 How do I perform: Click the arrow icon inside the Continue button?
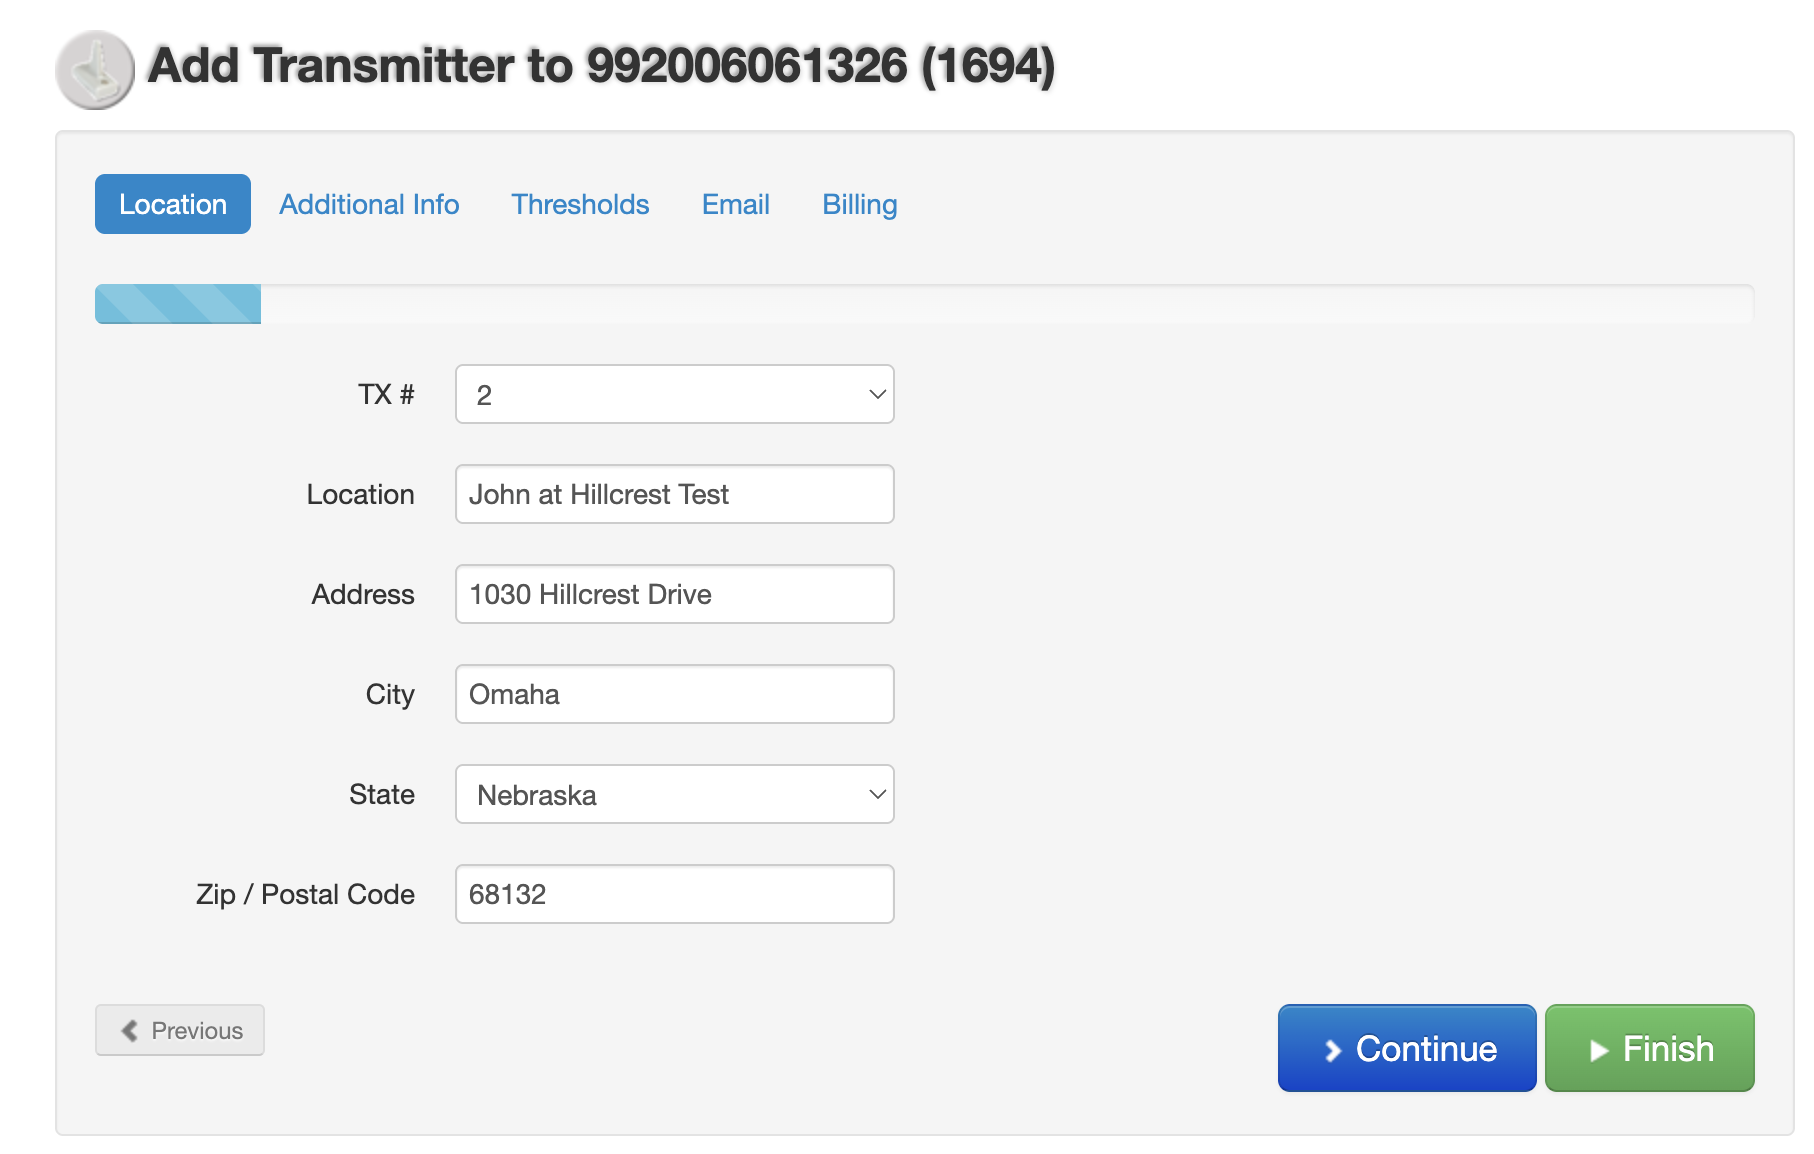tap(1333, 1049)
